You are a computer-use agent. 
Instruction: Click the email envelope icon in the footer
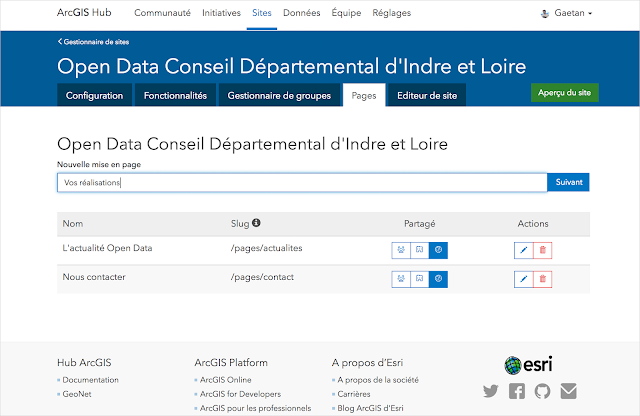tap(568, 391)
